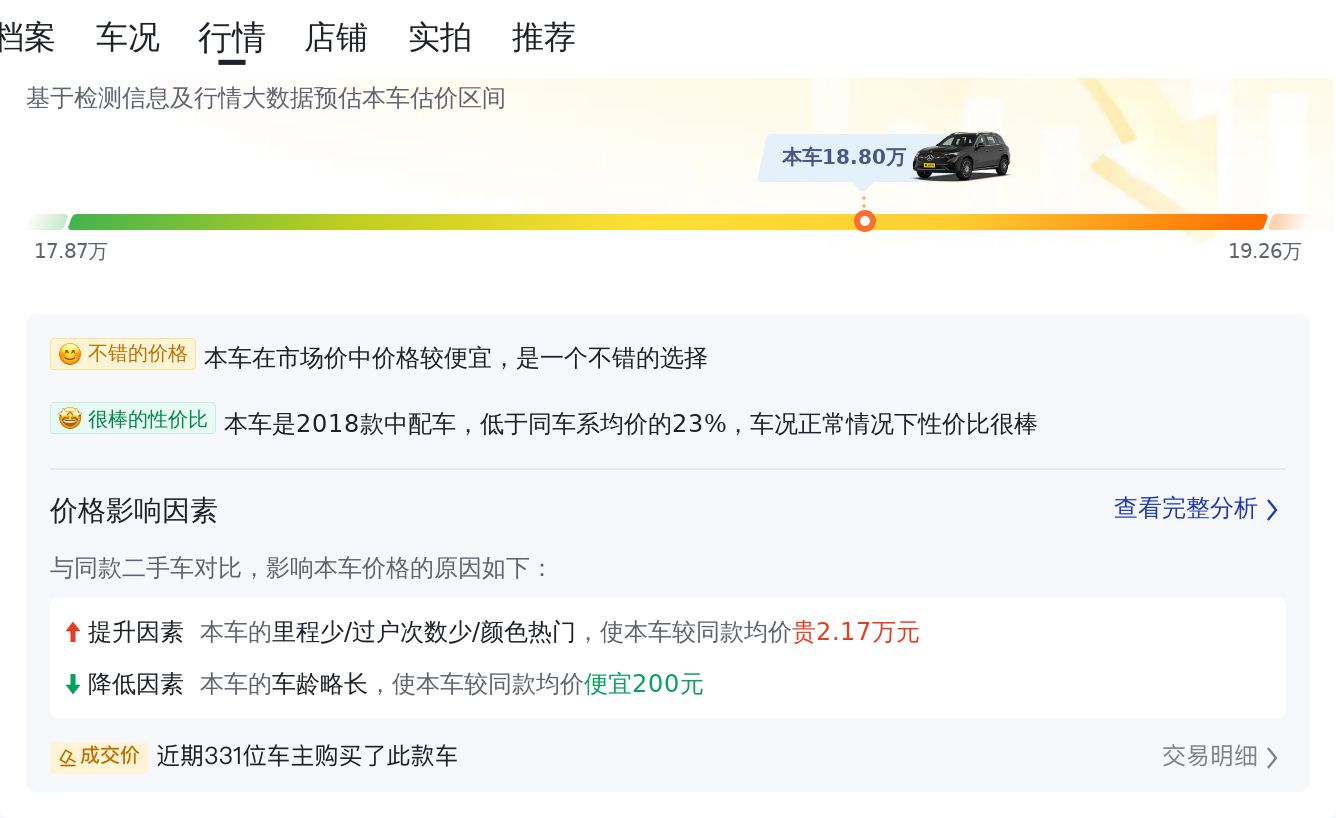The width and height of the screenshot is (1336, 818).
Task: Click the star-eyes 很棒的性价比 icon
Action: [69, 419]
